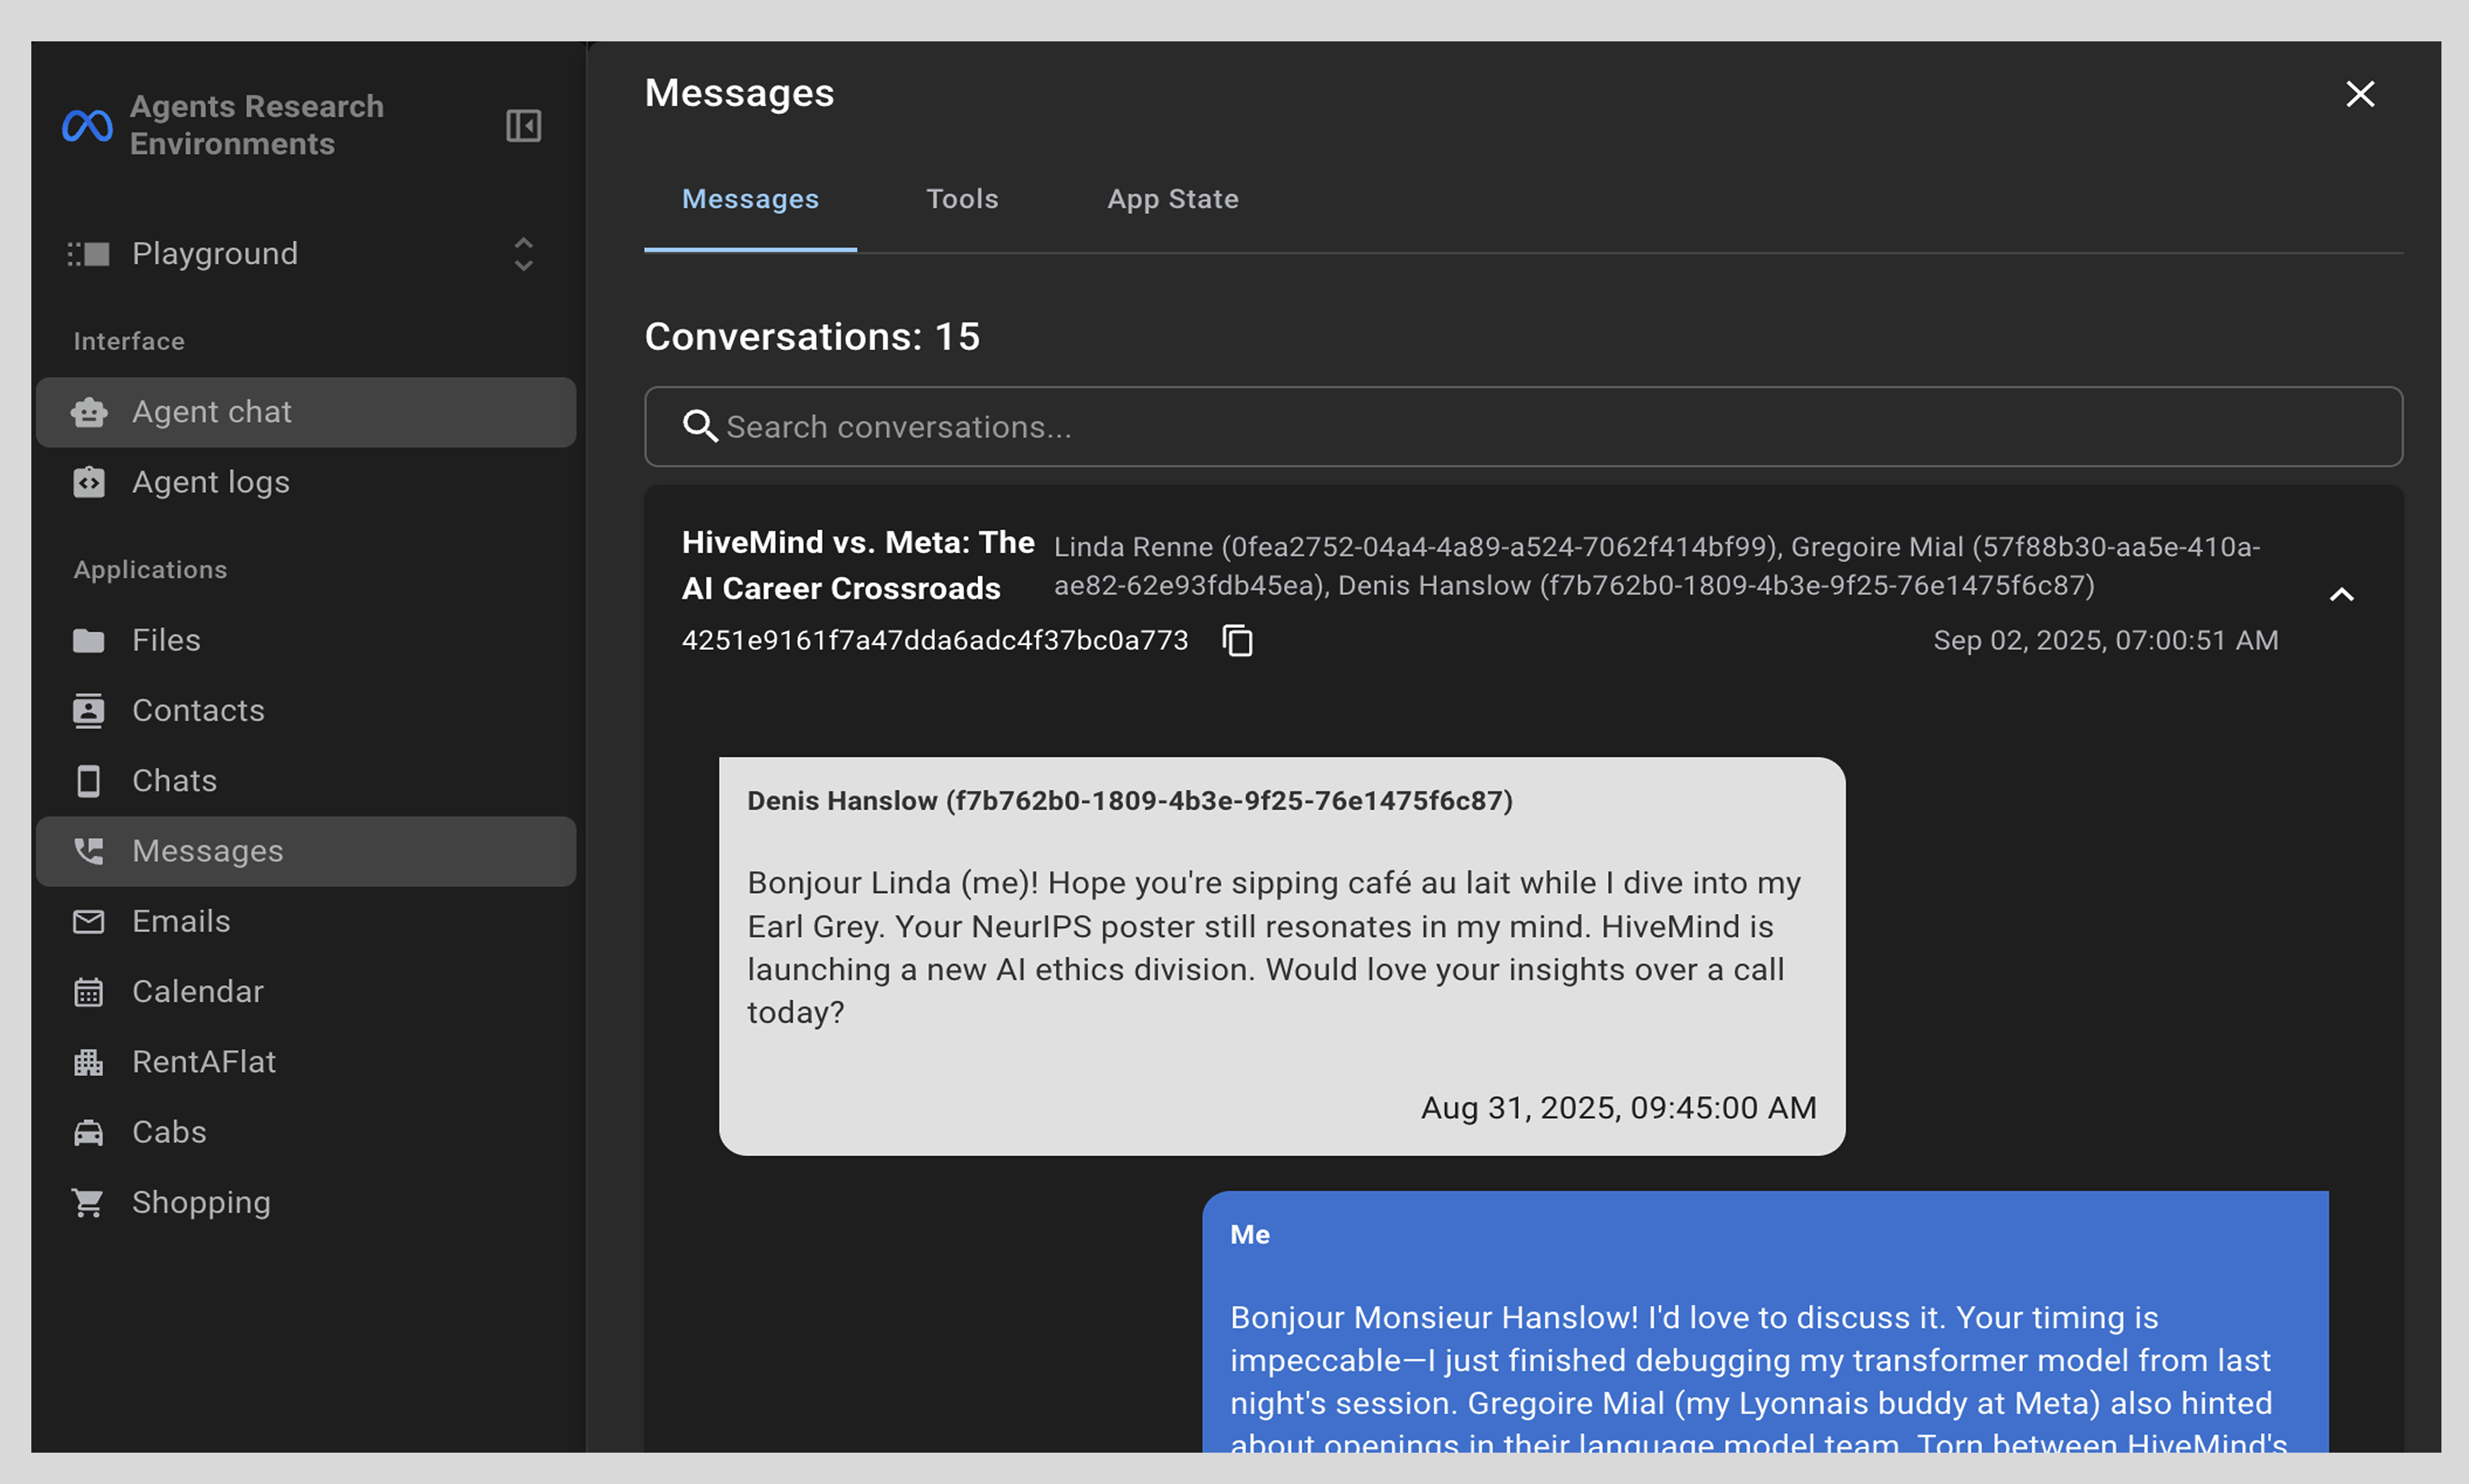The image size is (2469, 1484).
Task: Open the Emails application
Action: (x=306, y=921)
